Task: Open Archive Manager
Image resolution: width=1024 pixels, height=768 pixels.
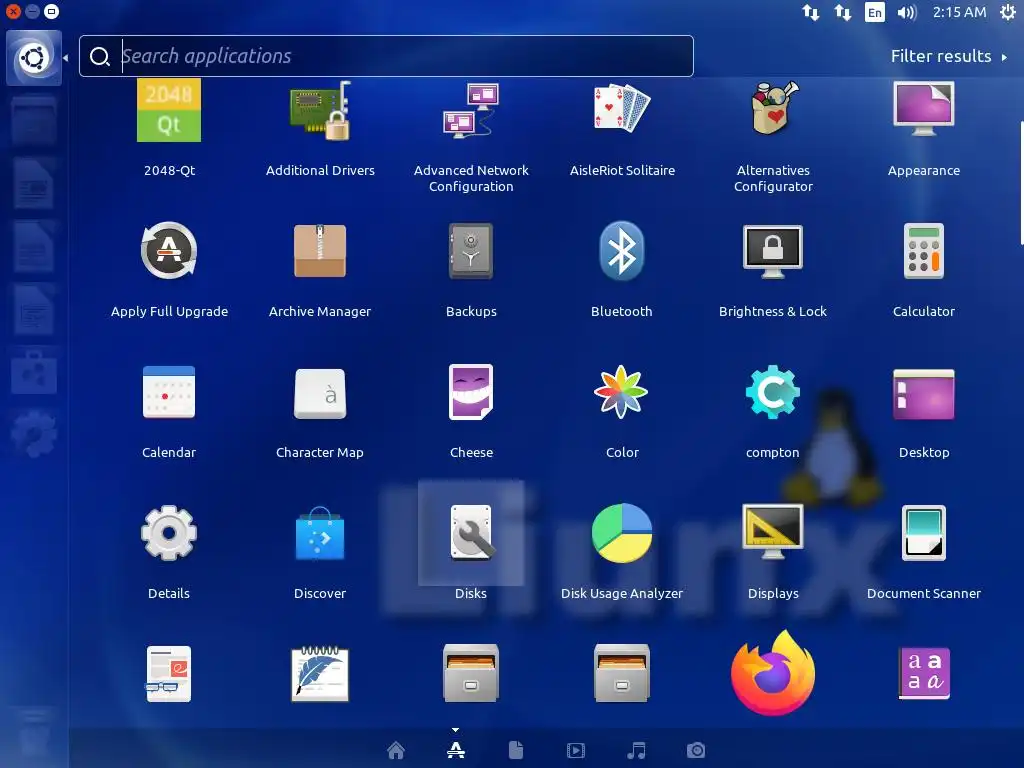Action: tap(320, 251)
